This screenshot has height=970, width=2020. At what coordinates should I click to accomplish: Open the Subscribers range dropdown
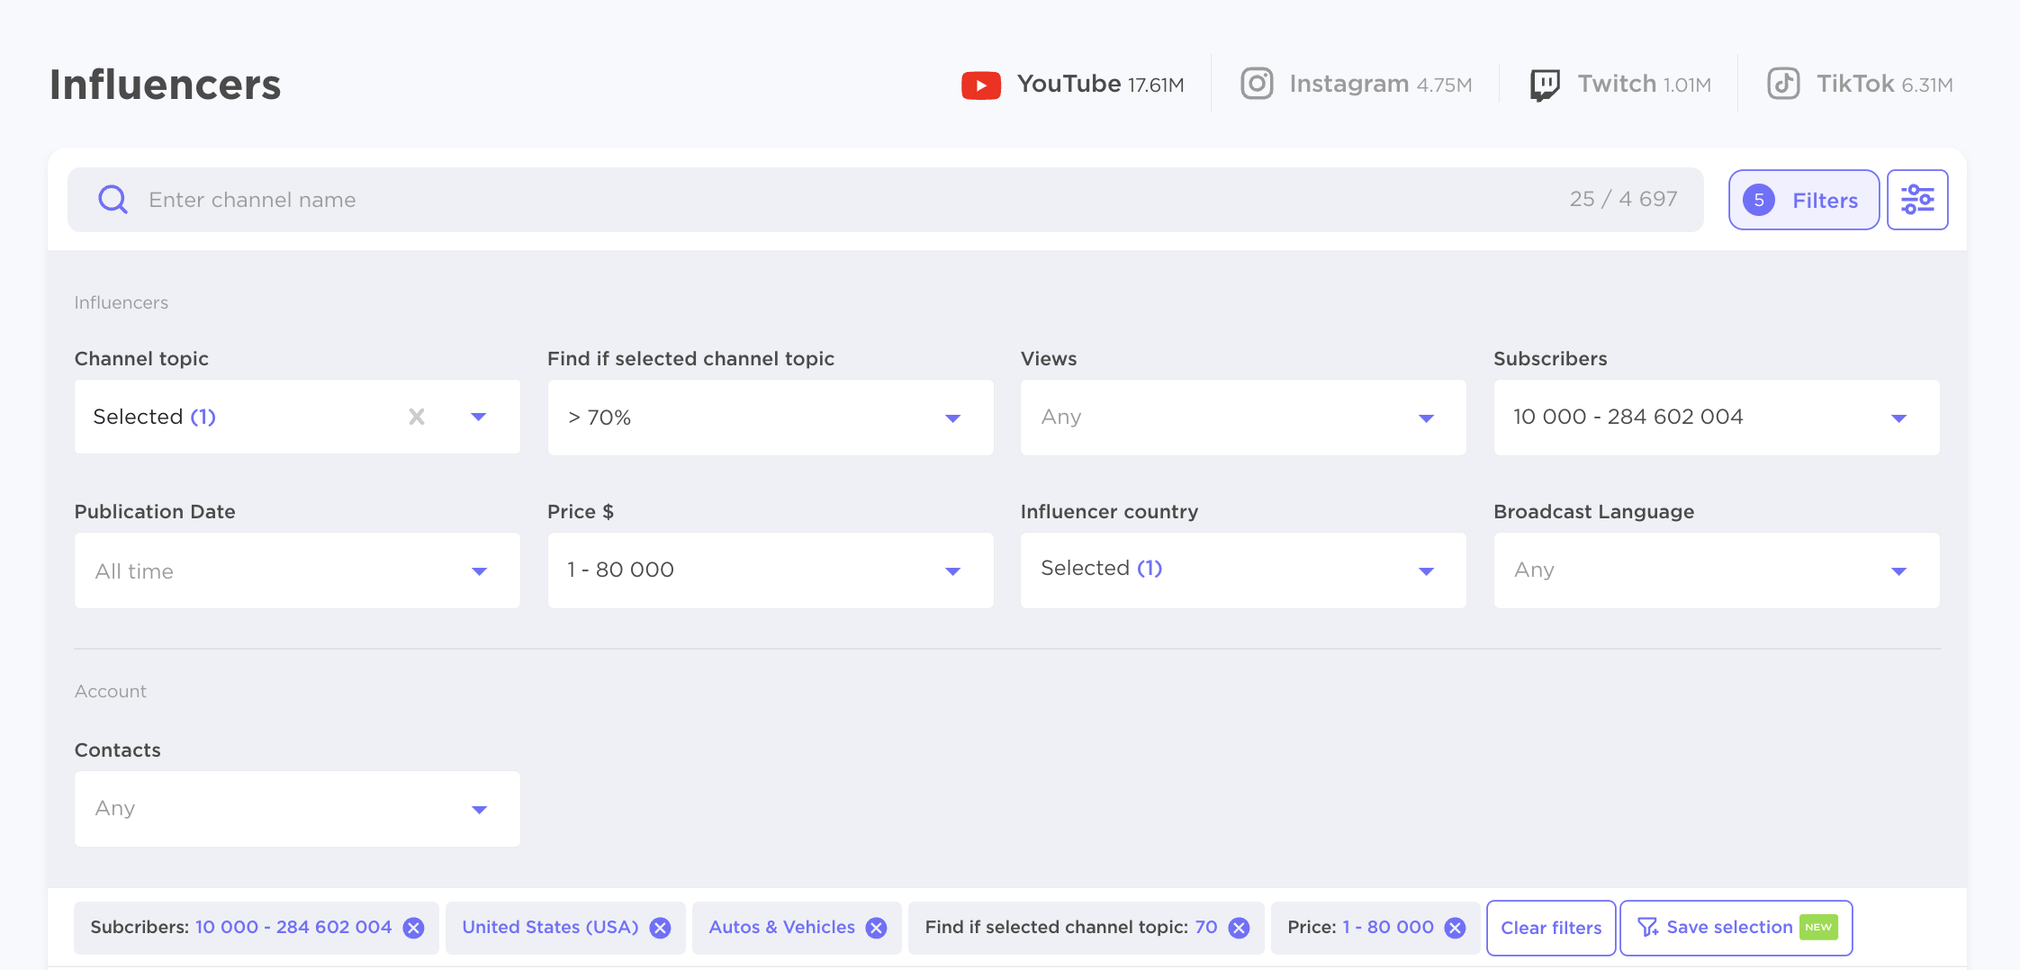point(1715,417)
